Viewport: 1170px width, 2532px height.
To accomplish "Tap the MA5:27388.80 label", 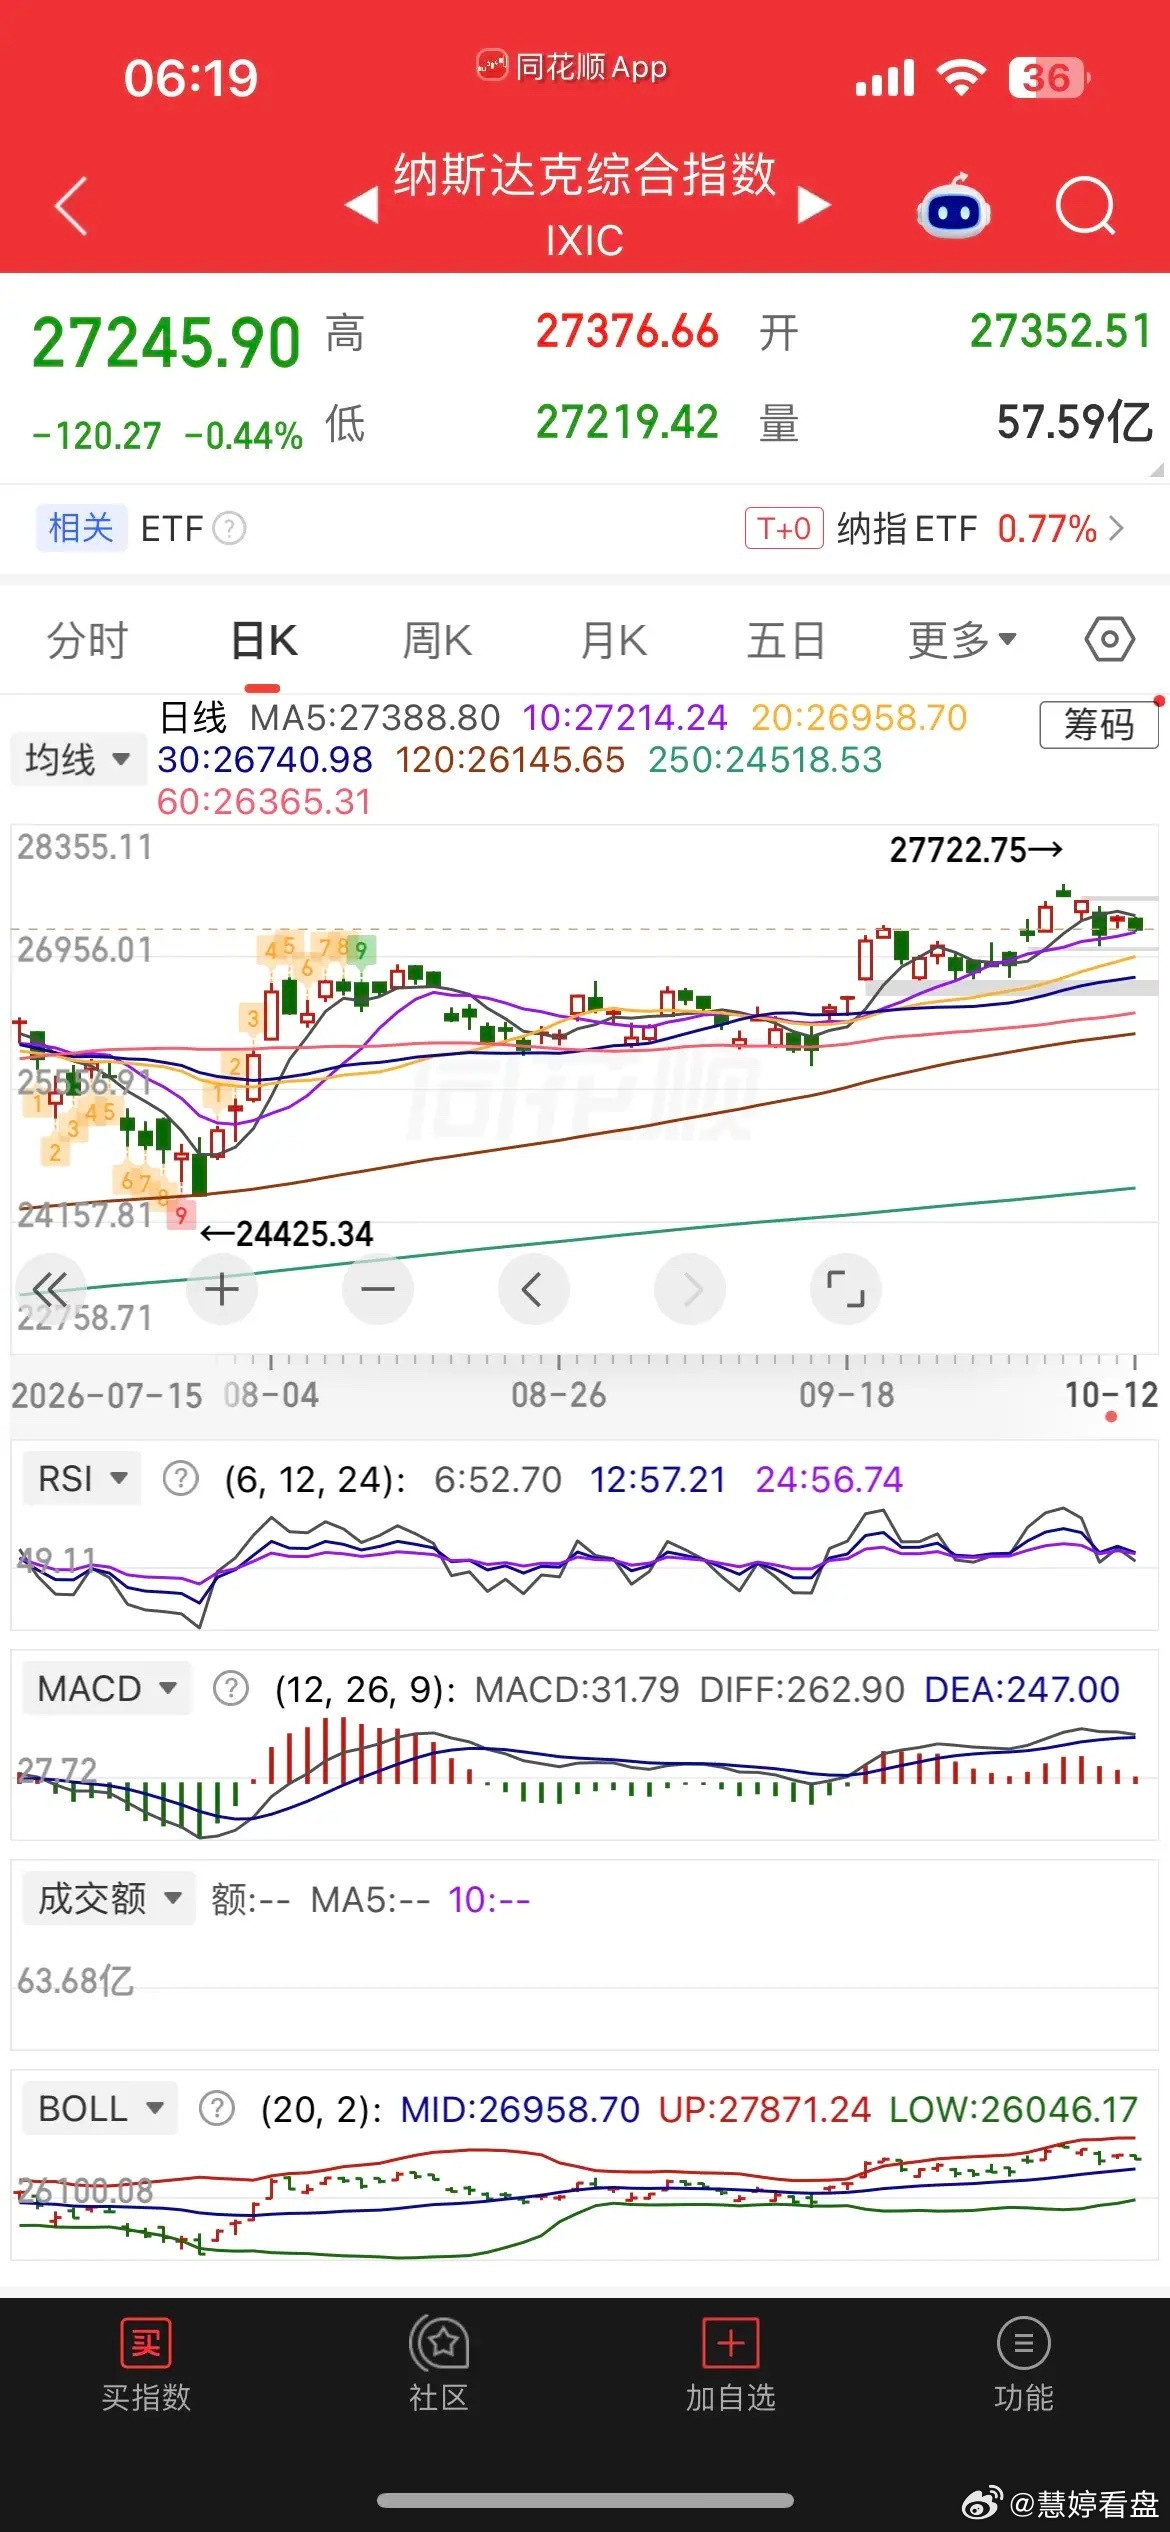I will (375, 718).
